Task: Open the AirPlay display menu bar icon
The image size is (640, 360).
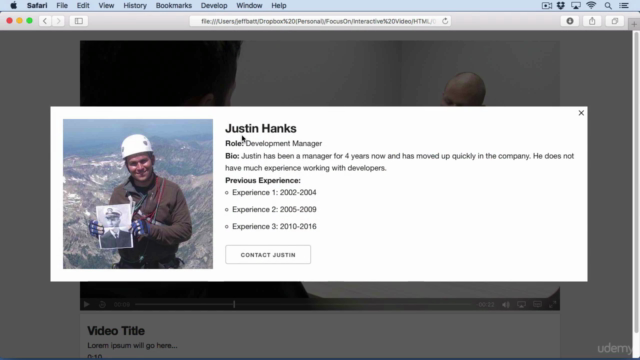Action: point(576,5)
